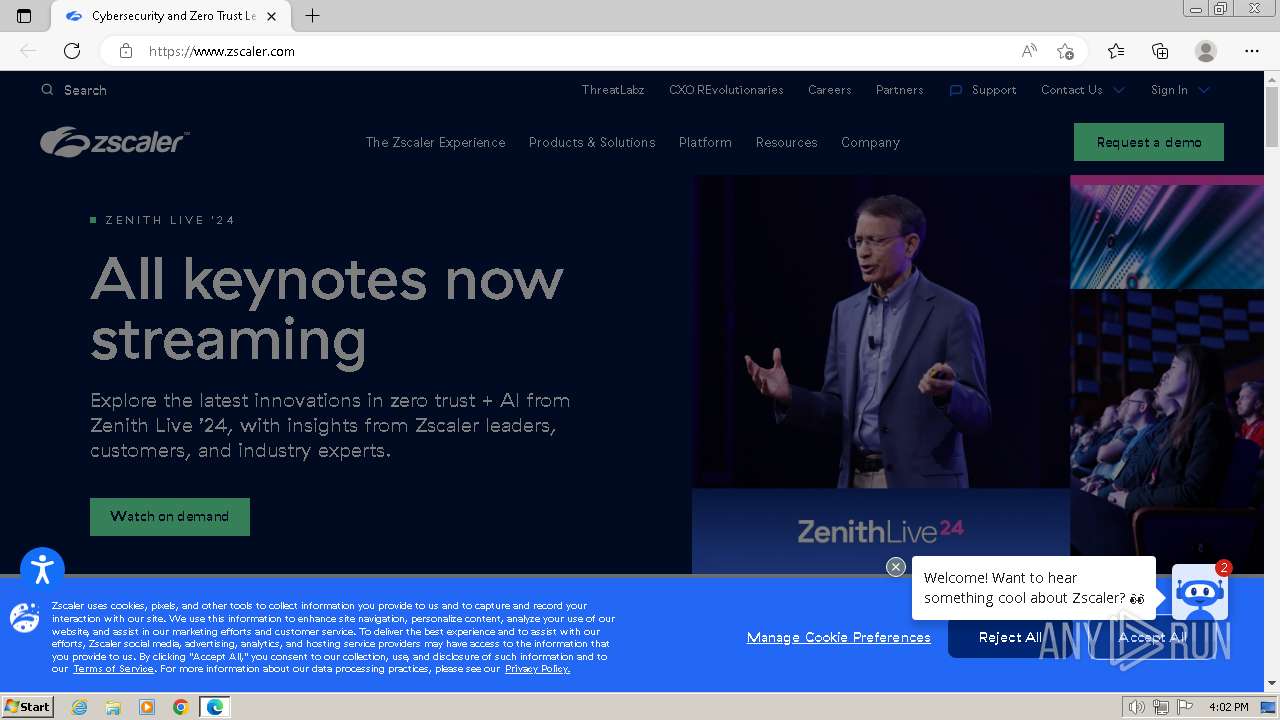Open the tab actions menu icon
Image resolution: width=1280 pixels, height=720 pixels.
[24, 16]
